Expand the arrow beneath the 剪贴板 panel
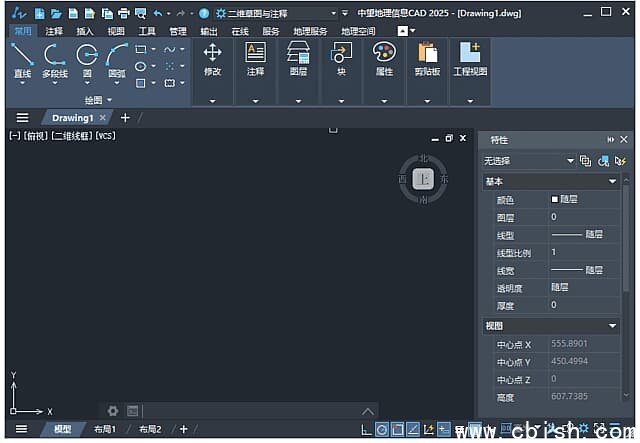 pyautogui.click(x=427, y=101)
